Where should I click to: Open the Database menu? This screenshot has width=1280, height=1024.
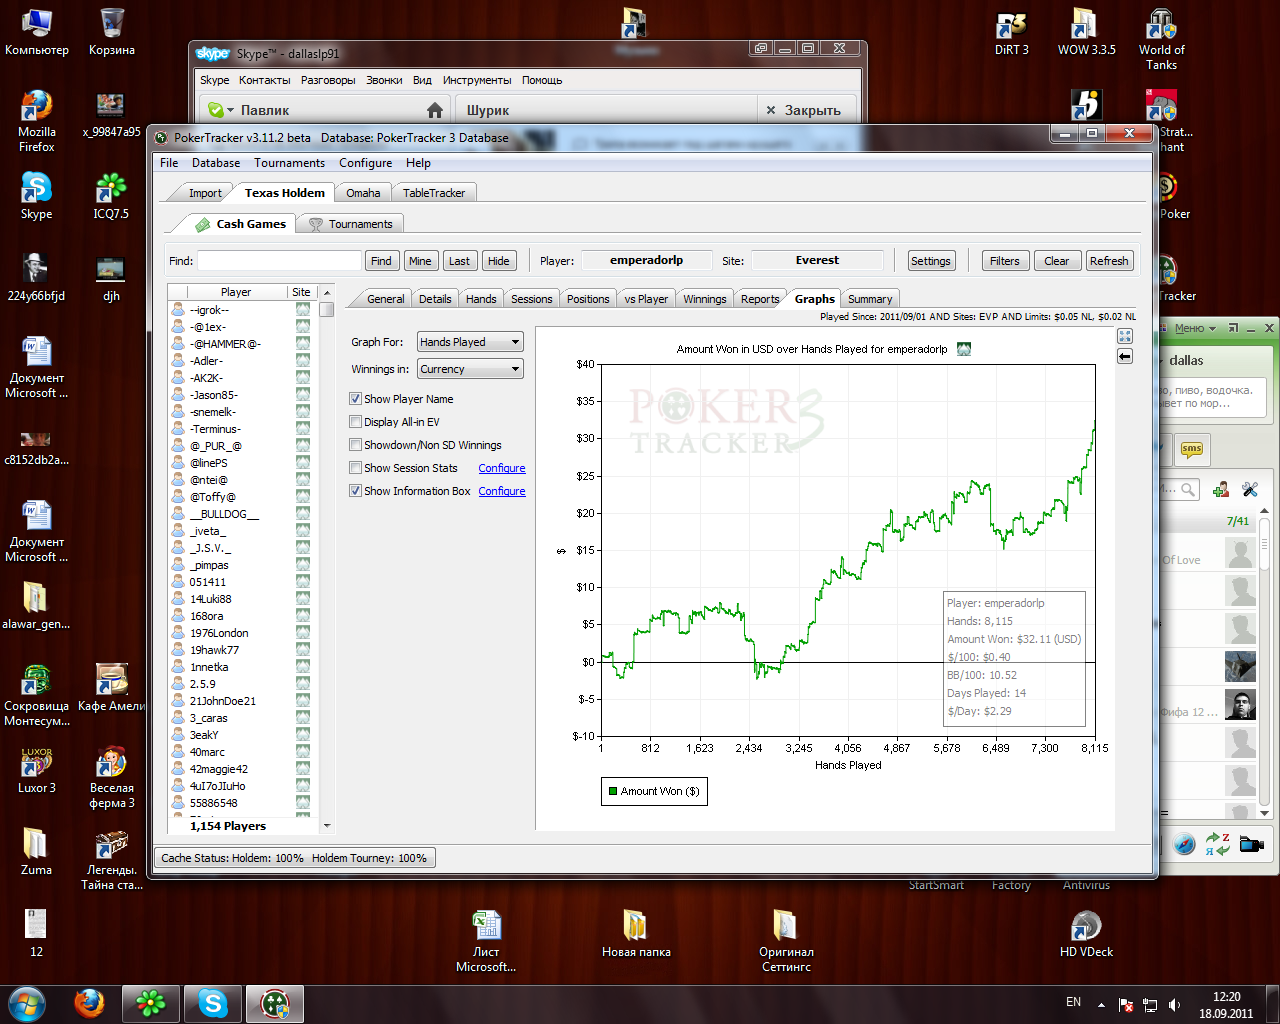pyautogui.click(x=216, y=163)
